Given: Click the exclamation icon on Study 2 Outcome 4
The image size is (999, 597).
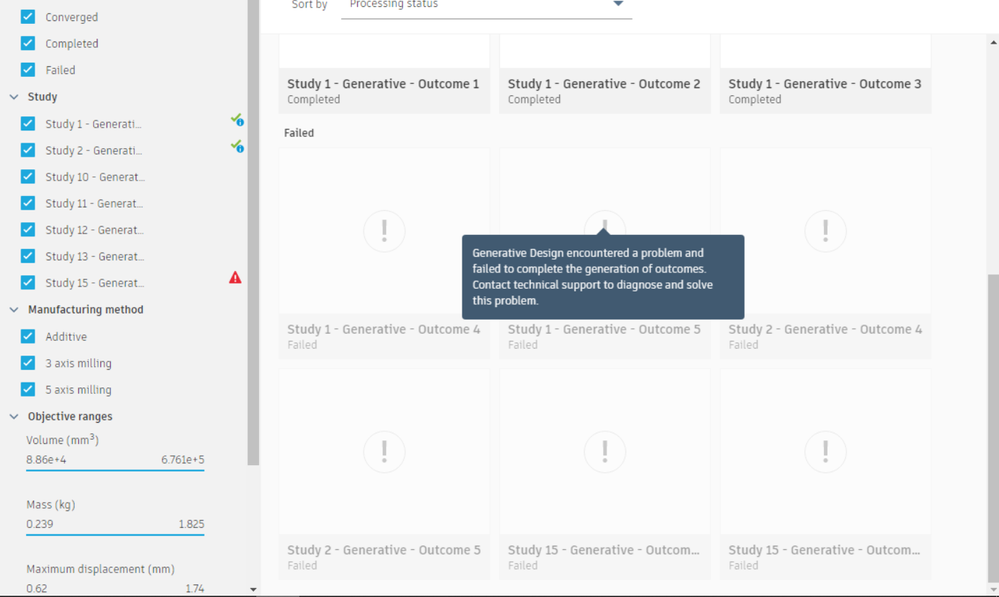Looking at the screenshot, I should (825, 231).
